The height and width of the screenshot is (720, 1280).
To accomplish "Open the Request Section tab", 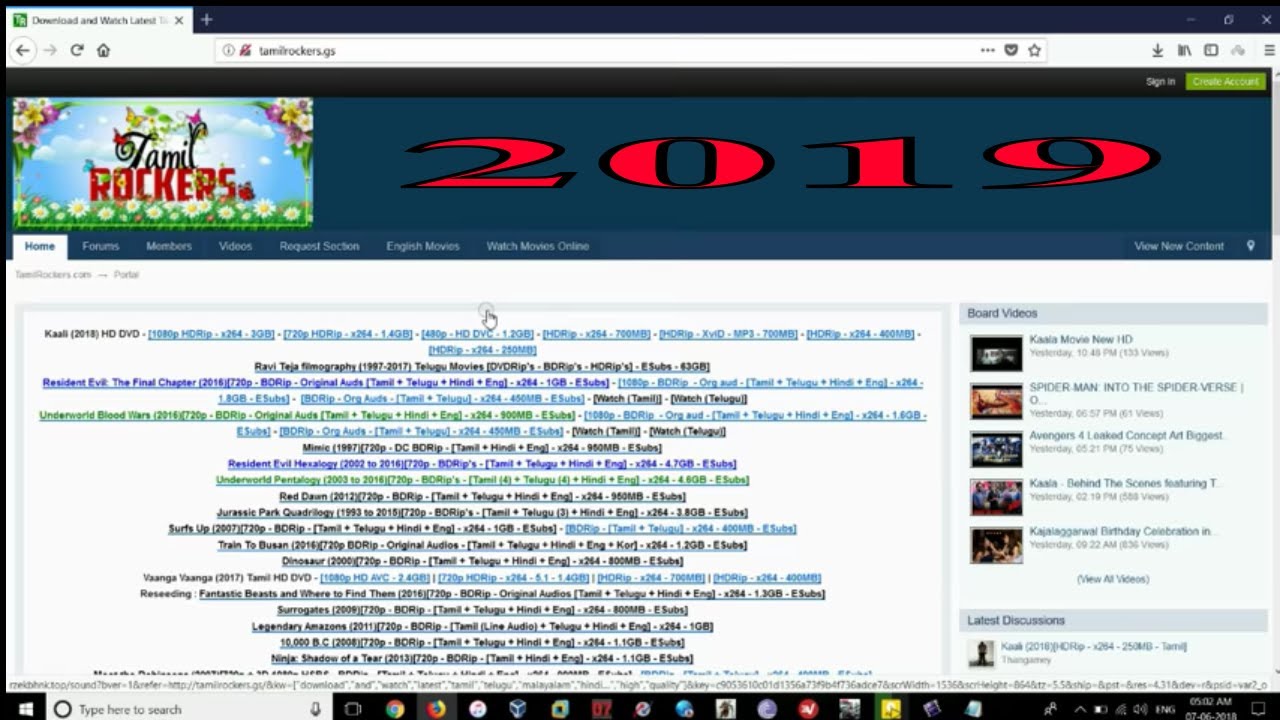I will point(319,246).
